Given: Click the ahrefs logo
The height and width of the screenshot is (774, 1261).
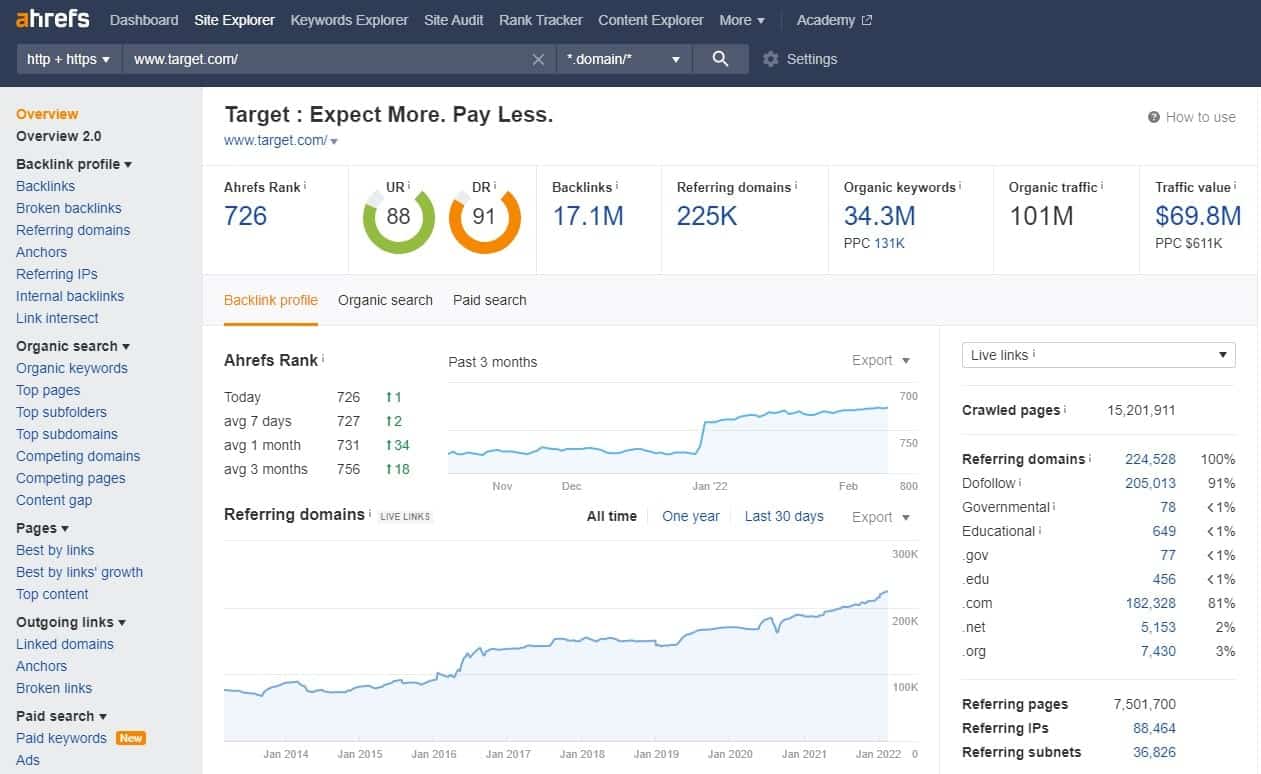Looking at the screenshot, I should [x=51, y=18].
